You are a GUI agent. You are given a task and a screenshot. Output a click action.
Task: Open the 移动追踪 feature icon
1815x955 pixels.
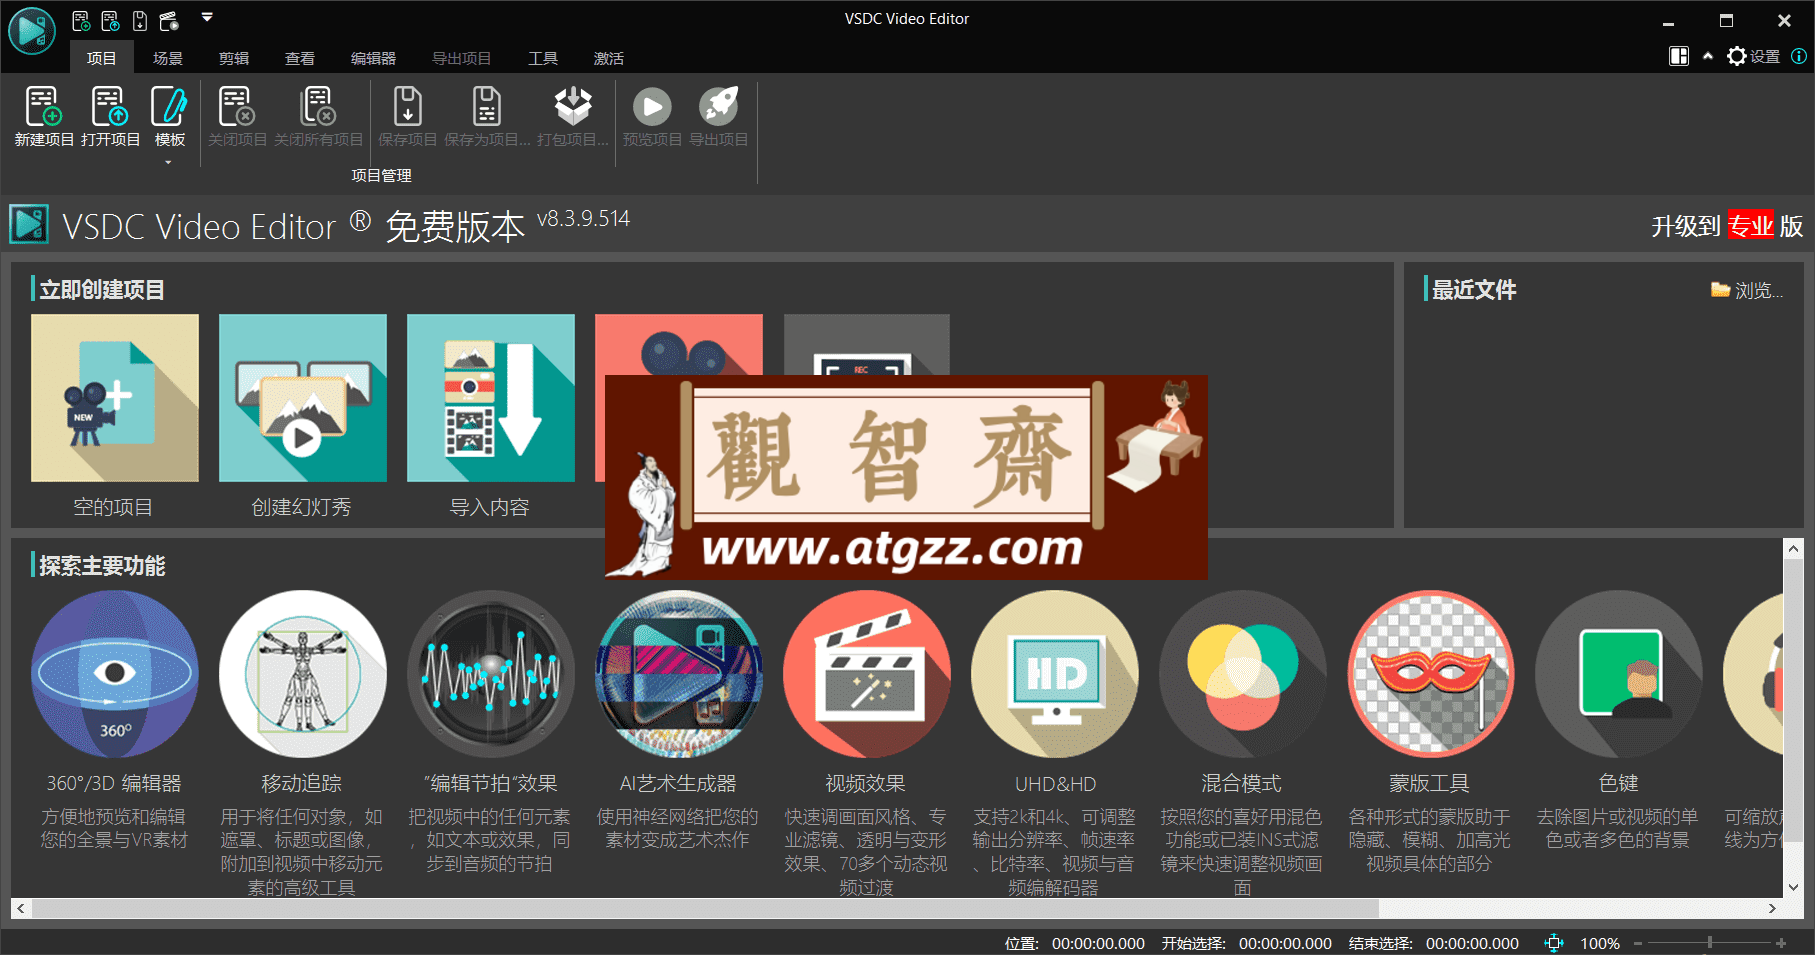click(x=303, y=674)
